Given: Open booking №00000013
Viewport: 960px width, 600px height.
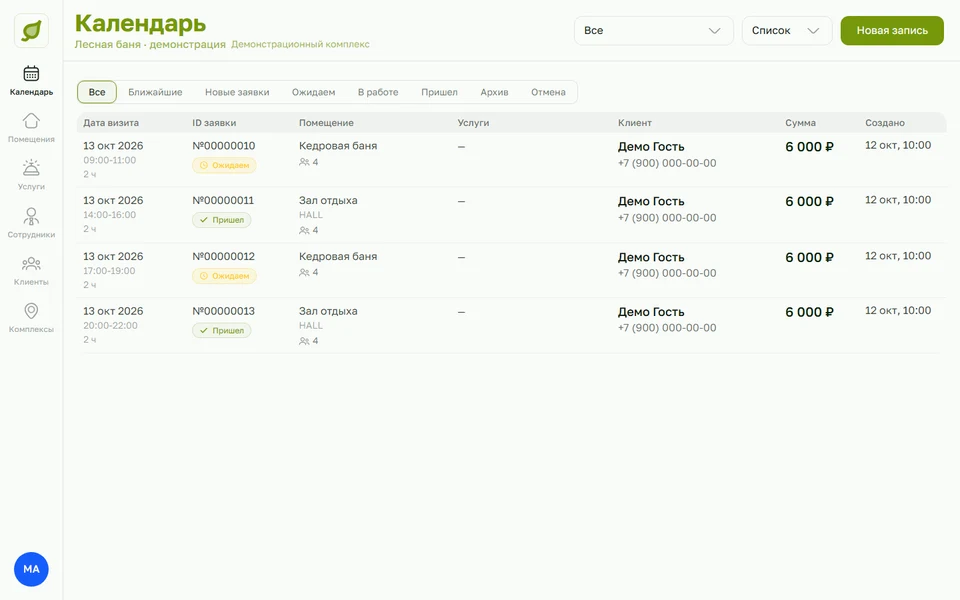Looking at the screenshot, I should [223, 311].
